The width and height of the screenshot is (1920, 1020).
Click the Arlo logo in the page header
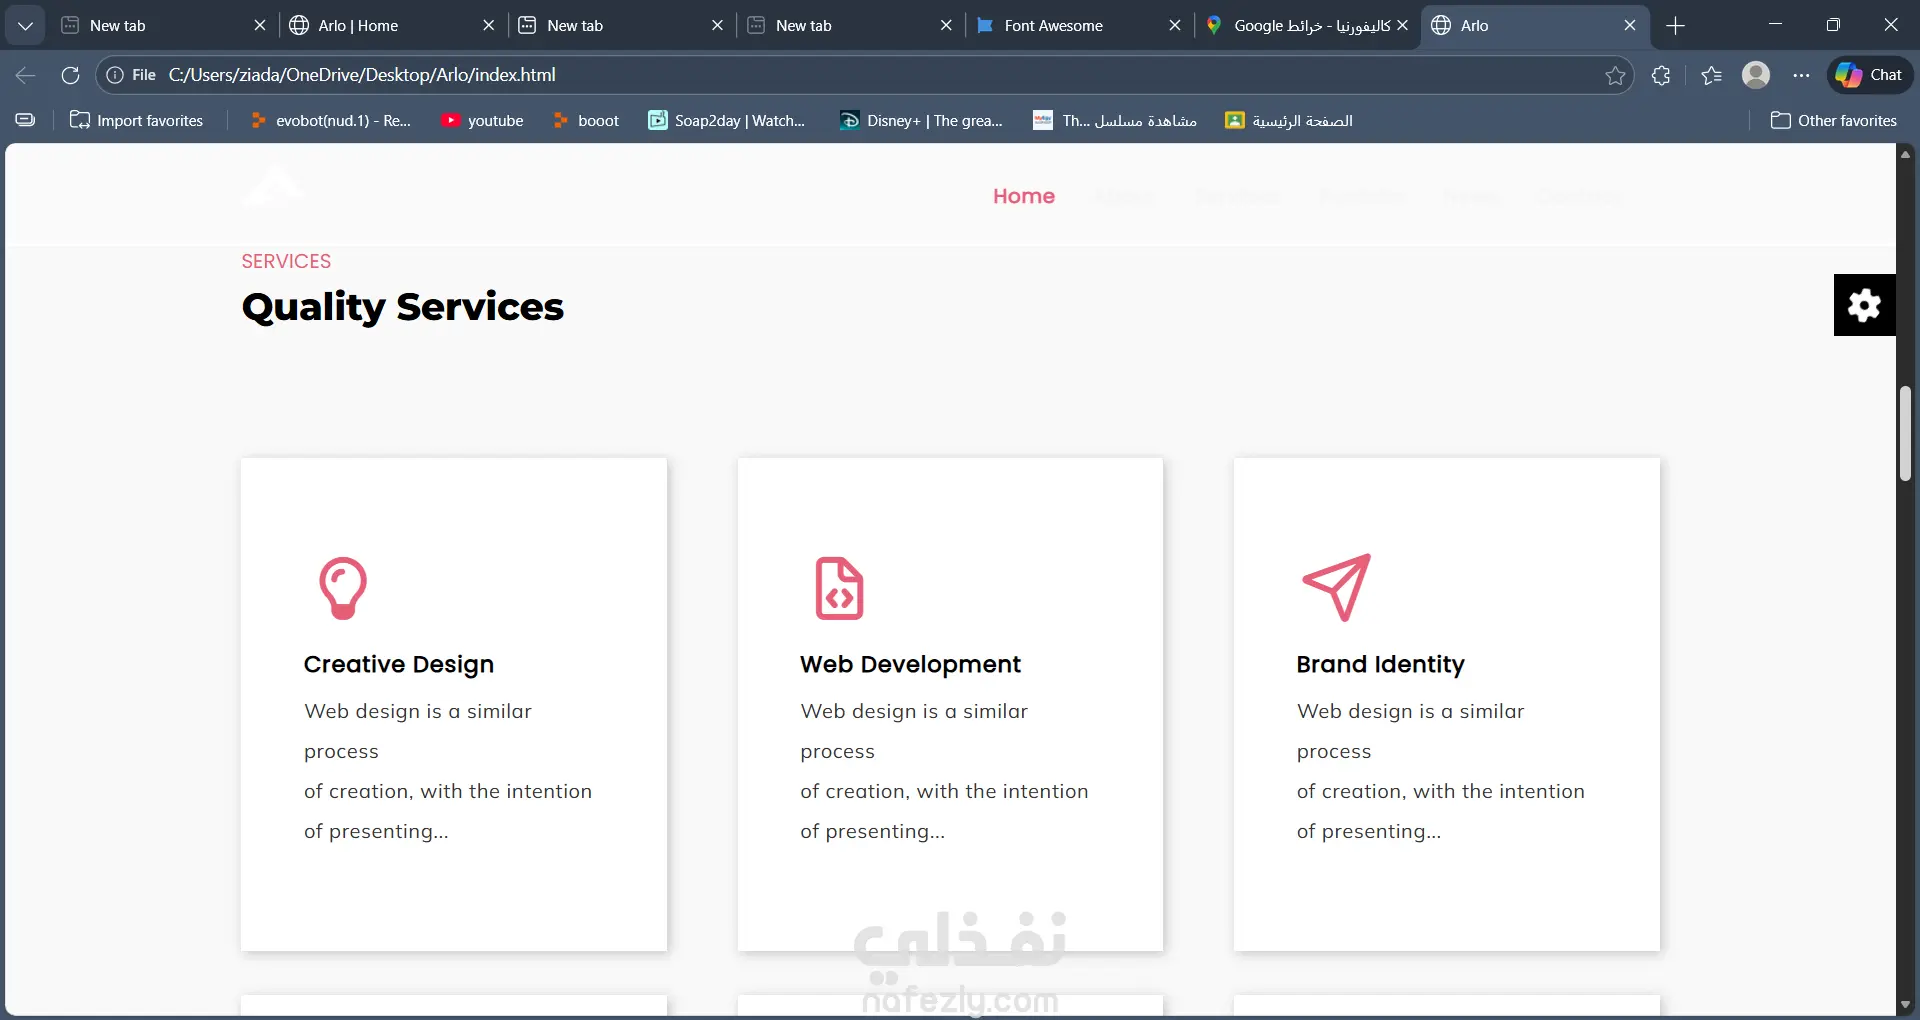273,186
